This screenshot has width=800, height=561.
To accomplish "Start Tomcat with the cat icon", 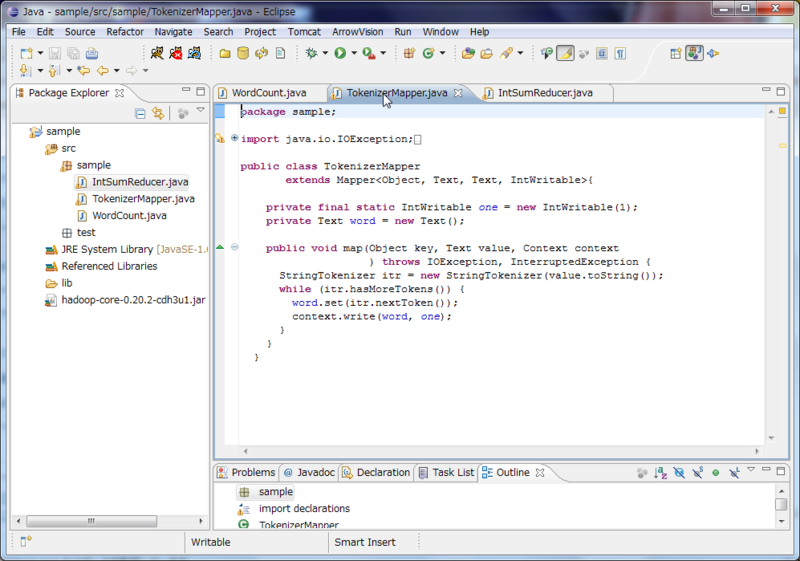I will [x=157, y=53].
